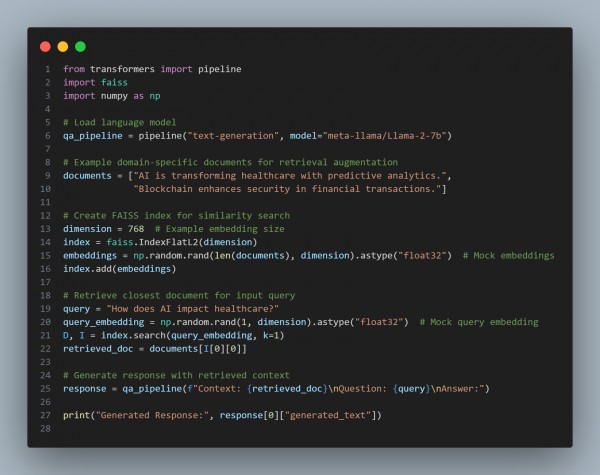This screenshot has width=600, height=475.
Task: Click 'documents[I[0][0]]' on line 22
Action: tap(198, 349)
